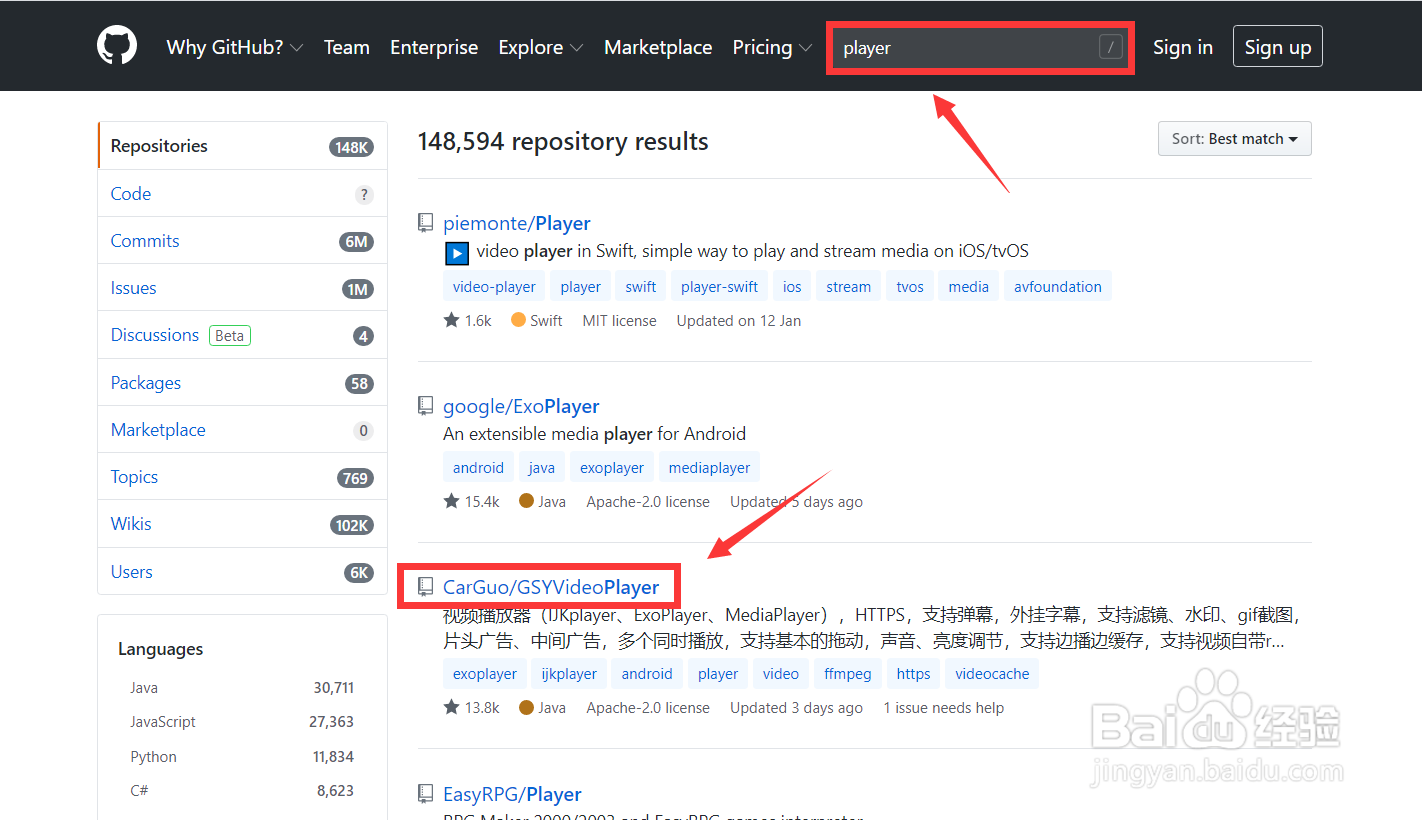Open the CarGuo/GSYVideoPlayer repository
This screenshot has width=1422, height=820.
[x=551, y=587]
